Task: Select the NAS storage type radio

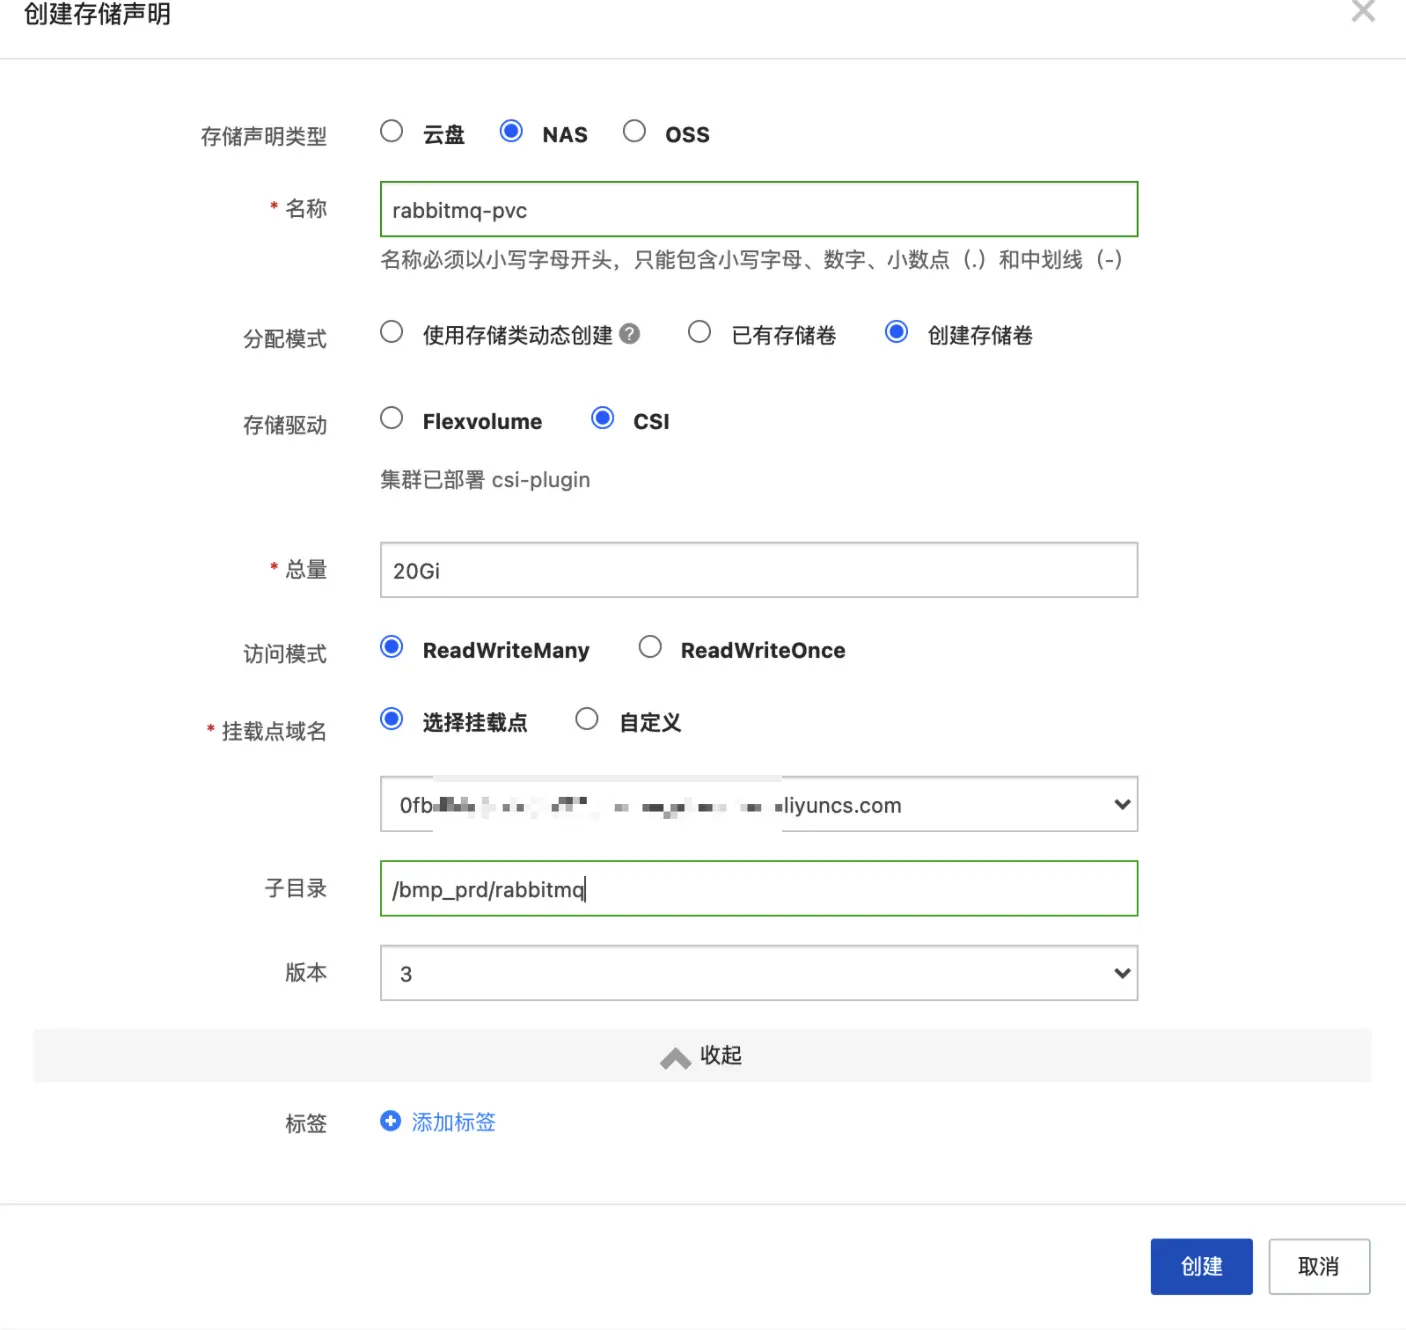Action: click(x=511, y=131)
